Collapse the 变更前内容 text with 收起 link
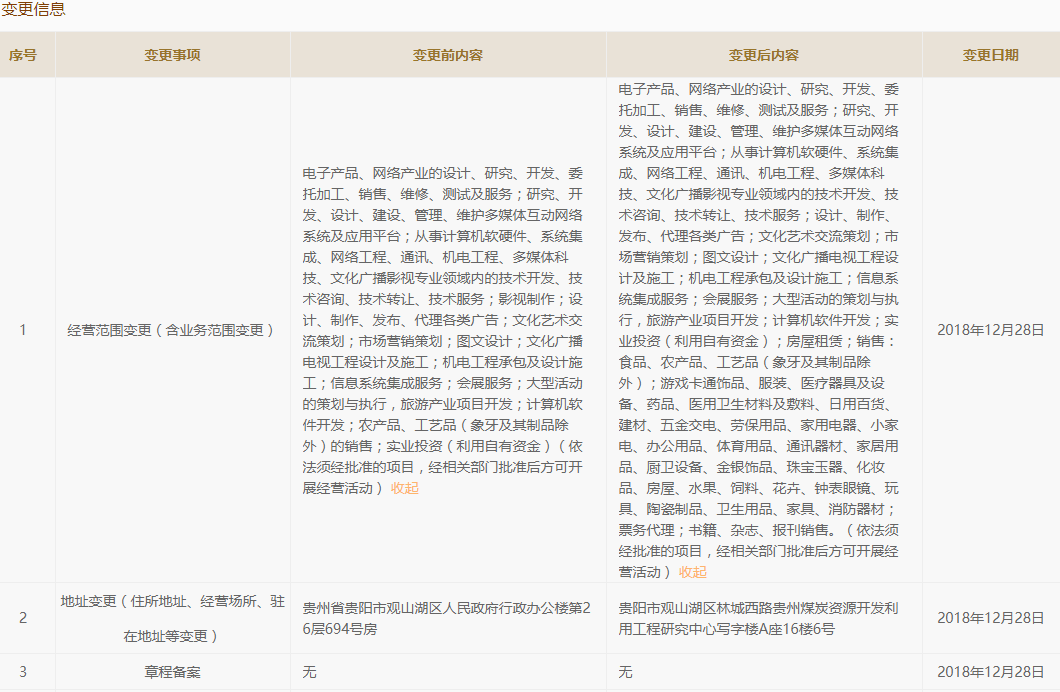Viewport: 1060px width, 692px height. coord(404,488)
